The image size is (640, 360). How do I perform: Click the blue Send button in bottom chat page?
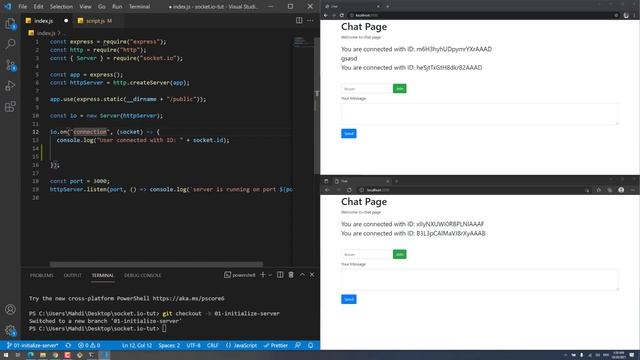tap(349, 299)
